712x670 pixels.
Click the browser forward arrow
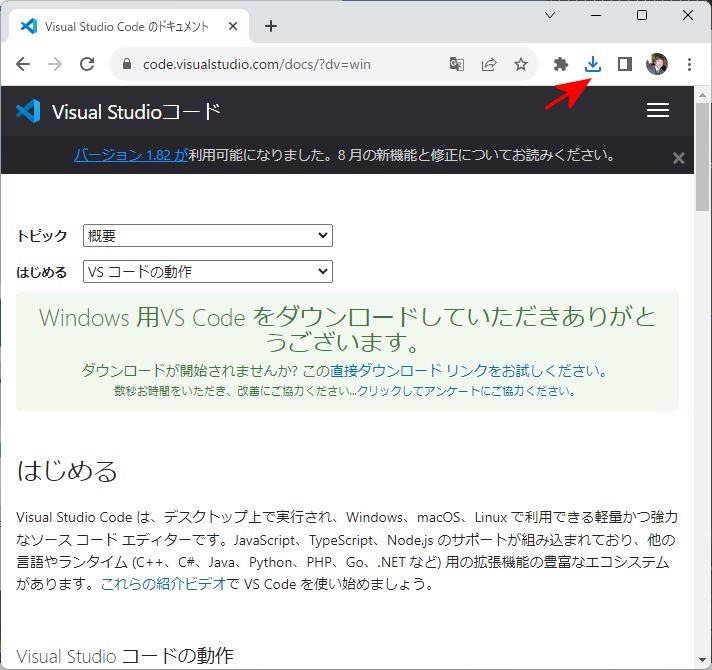point(54,64)
